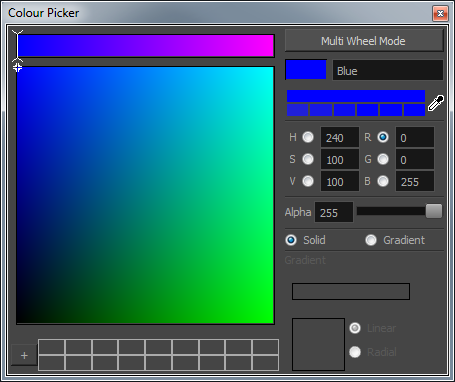
Task: Select the last shade swatch in the row
Action: (414, 110)
